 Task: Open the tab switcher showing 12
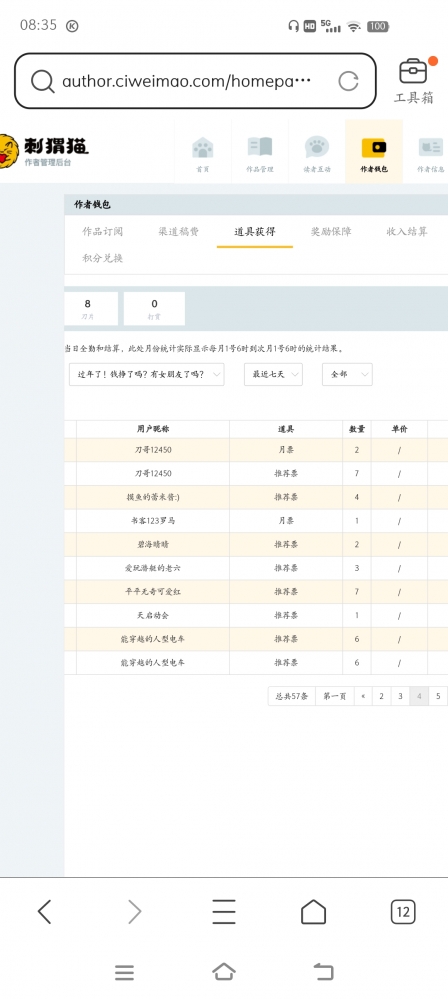tap(403, 912)
